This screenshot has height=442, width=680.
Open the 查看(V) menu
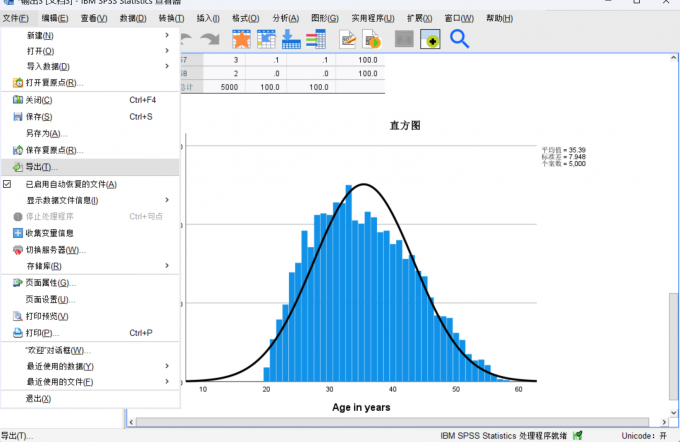click(x=94, y=18)
